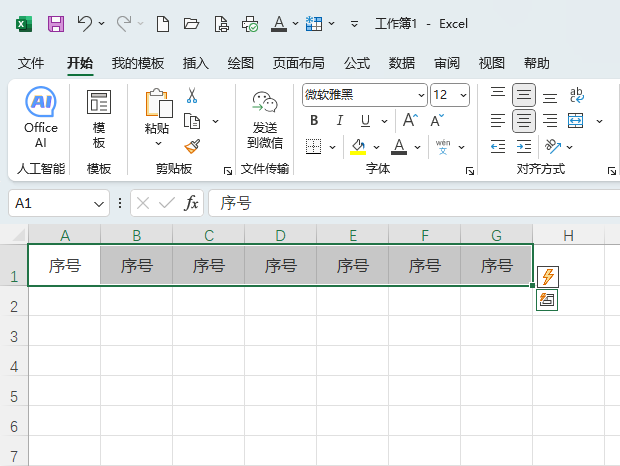Click the Paste (粘贴) clipboard icon
The height and width of the screenshot is (466, 620).
[159, 103]
